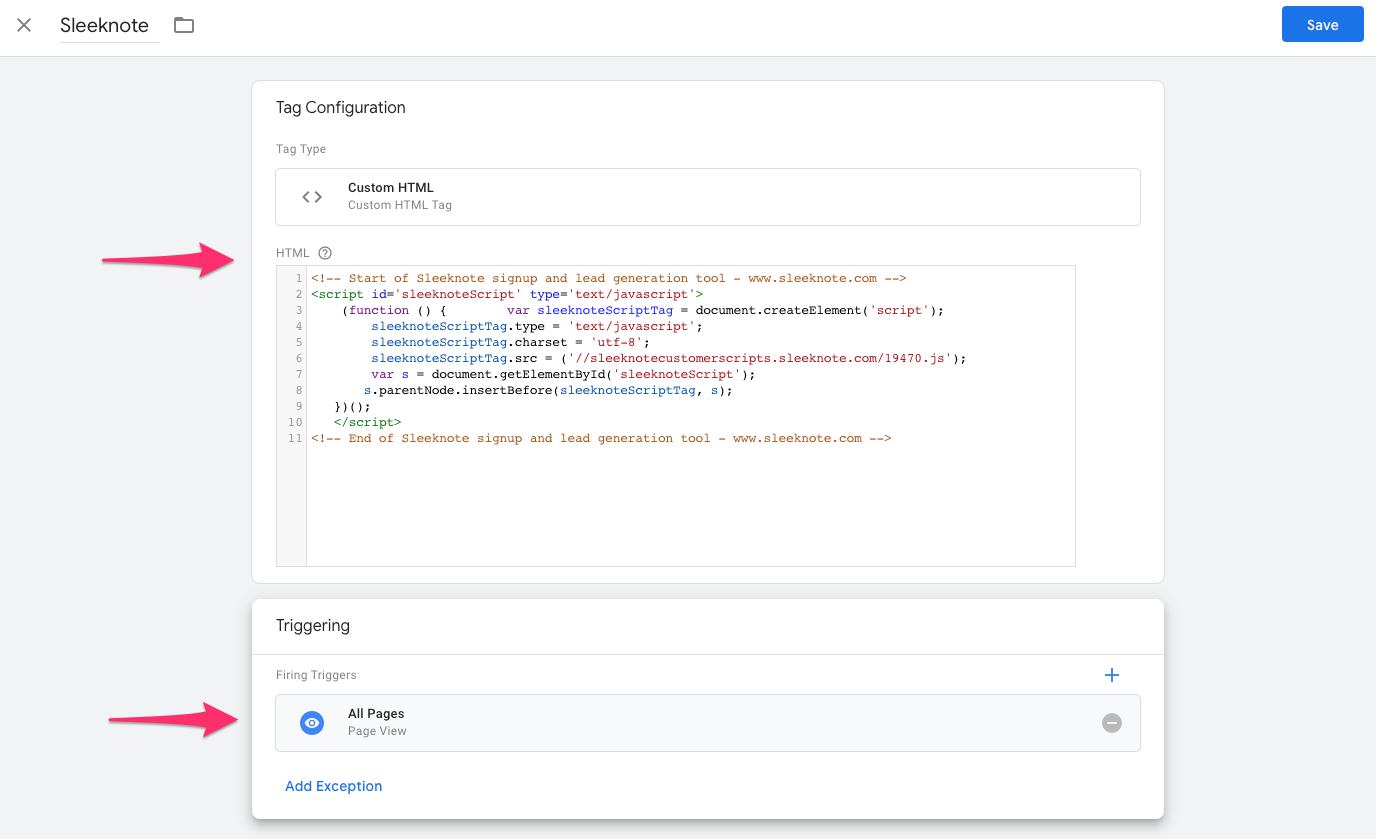Click line number 11 in code gutter
The width and height of the screenshot is (1376, 839).
(x=295, y=438)
